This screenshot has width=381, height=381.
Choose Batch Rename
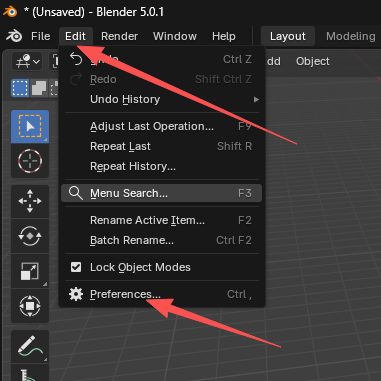(x=162, y=240)
